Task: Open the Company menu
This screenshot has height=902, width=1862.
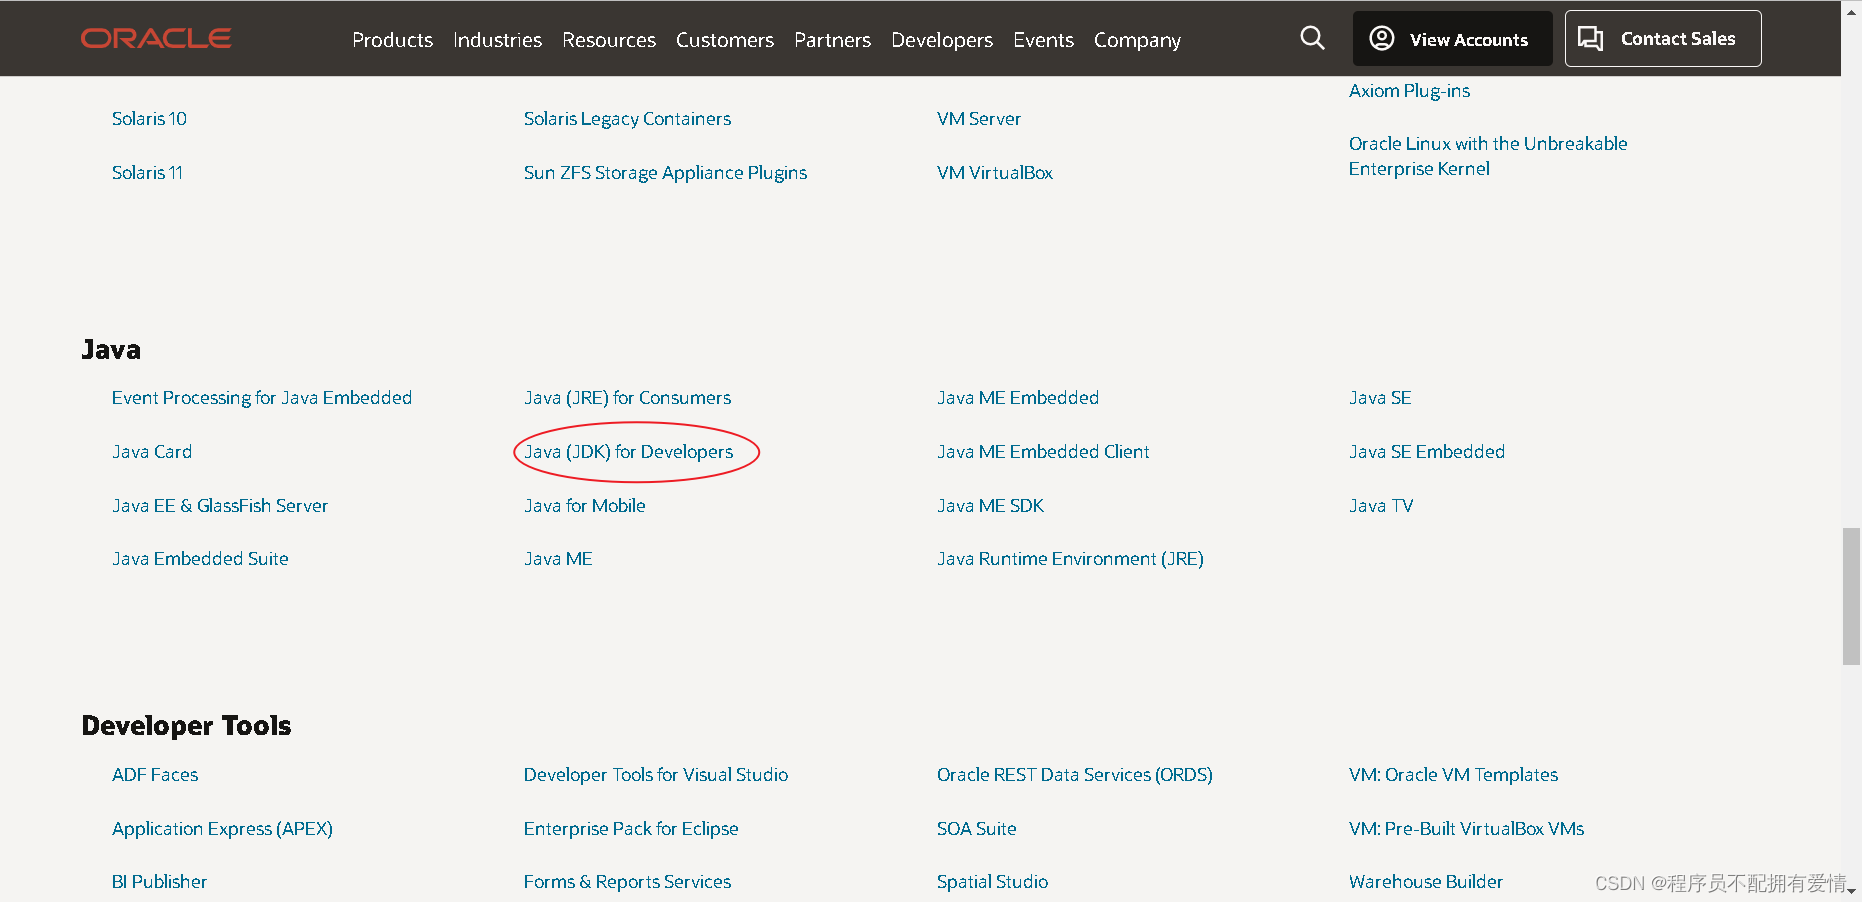Action: [x=1137, y=40]
